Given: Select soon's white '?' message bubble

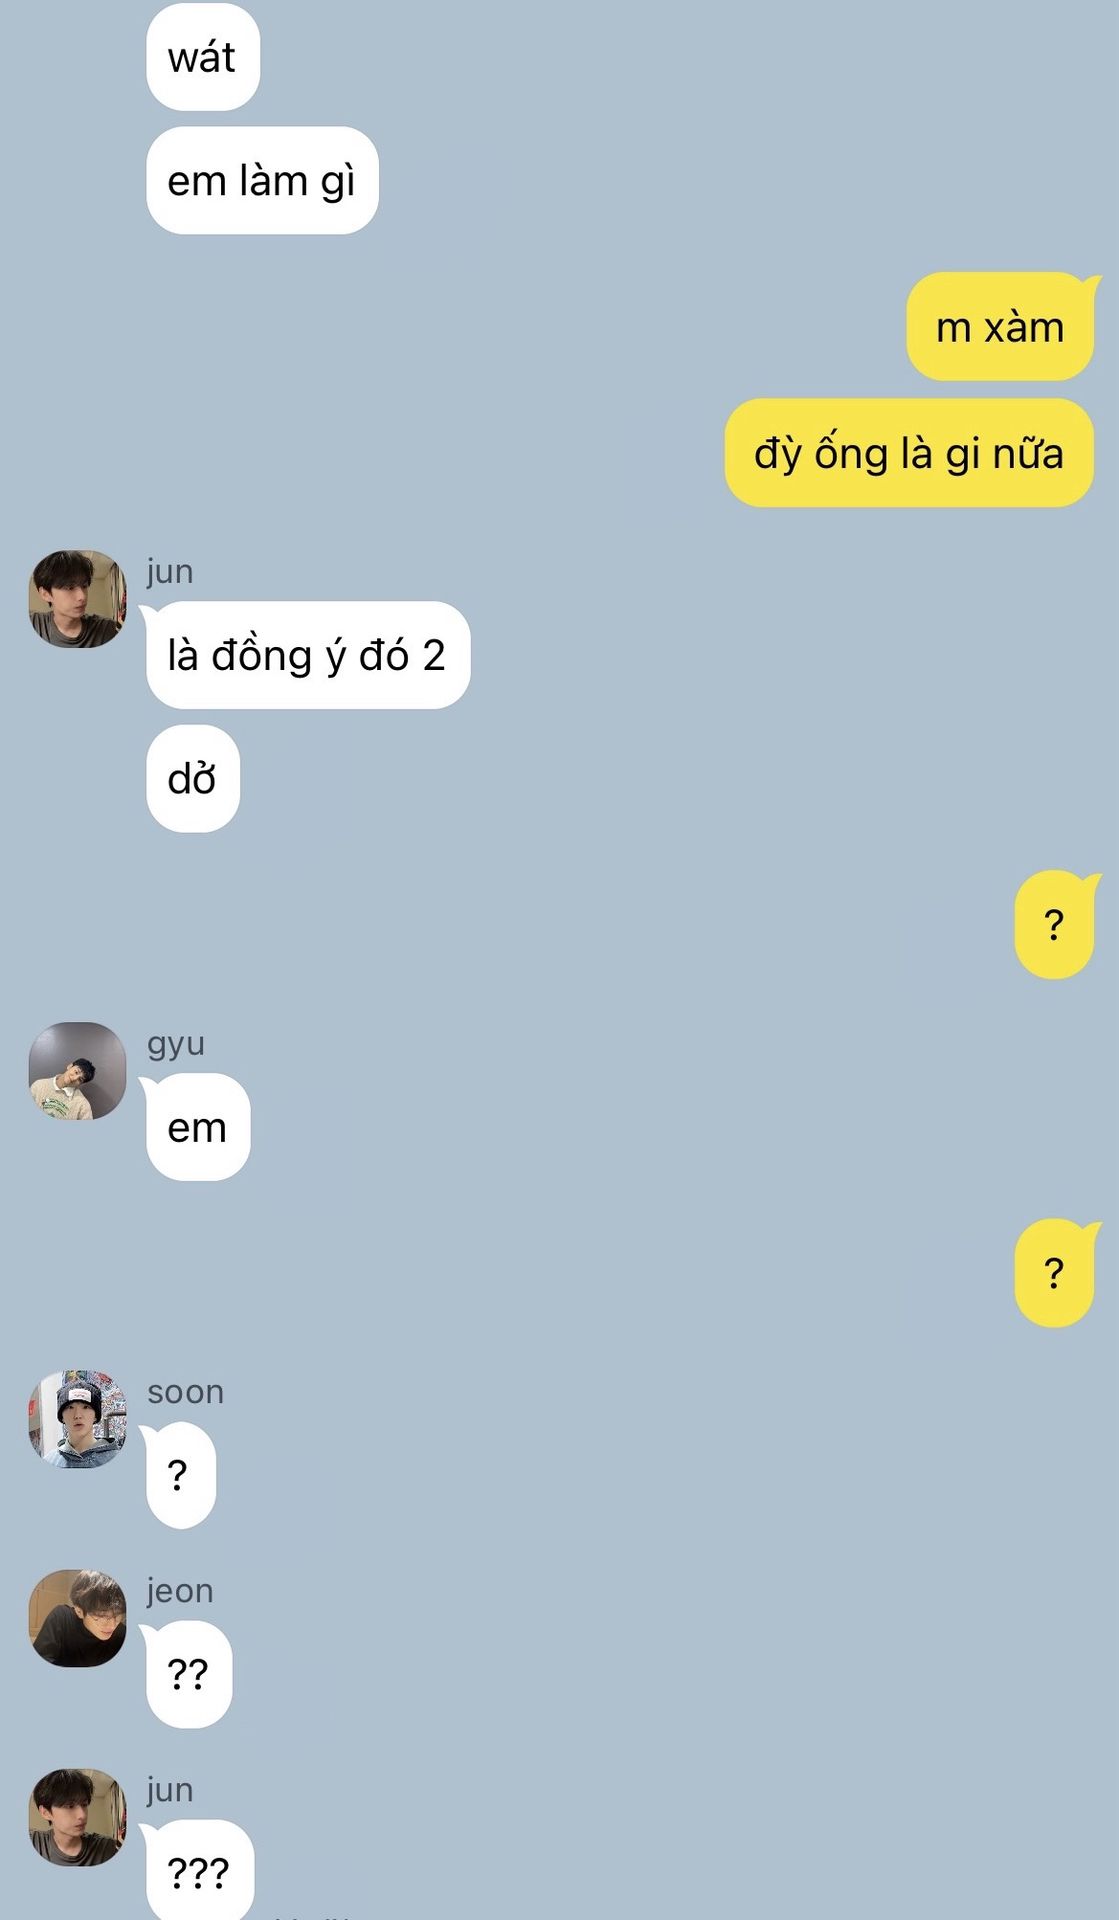Looking at the screenshot, I should point(181,1475).
